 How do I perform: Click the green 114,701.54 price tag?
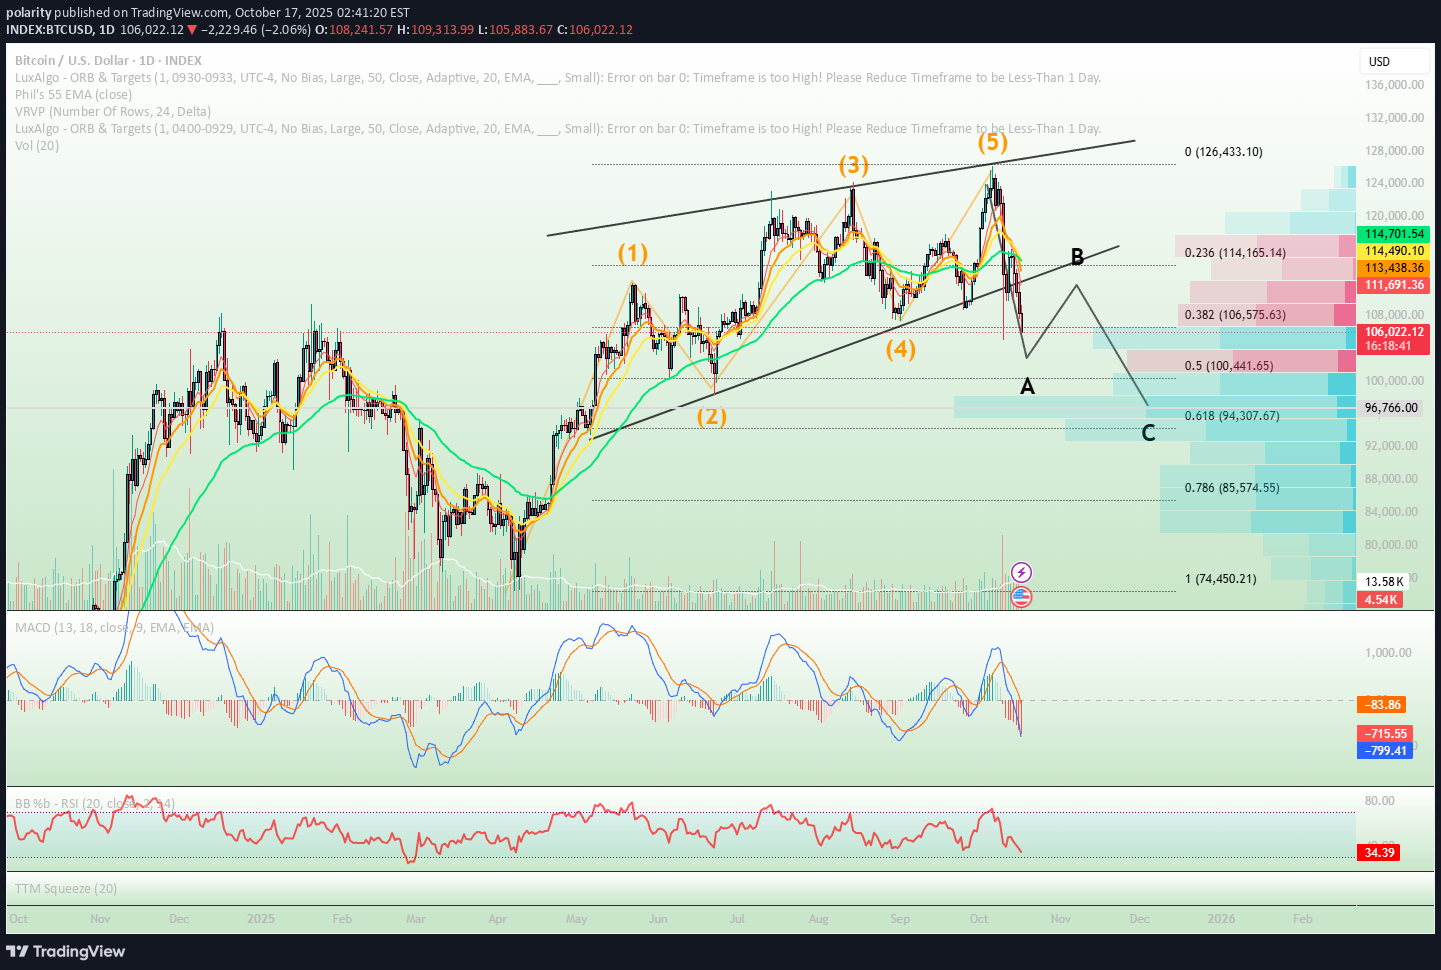[1394, 234]
